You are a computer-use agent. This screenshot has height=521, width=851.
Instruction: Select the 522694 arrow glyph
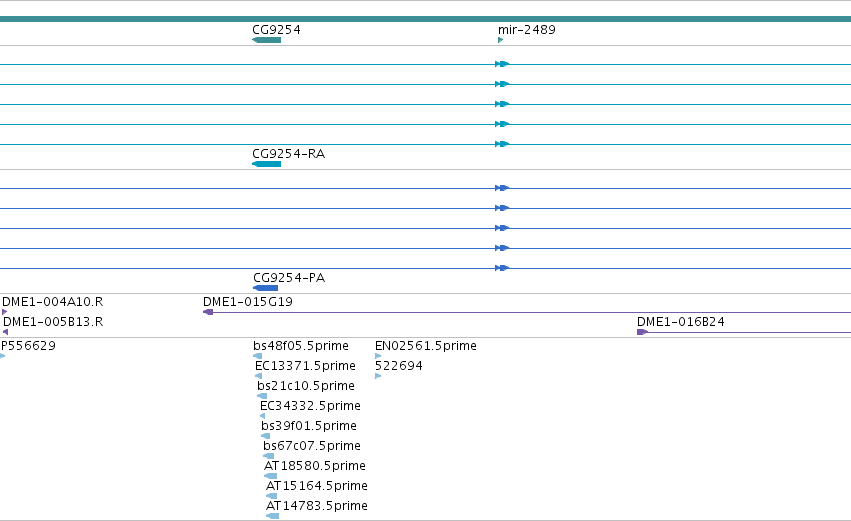tap(378, 376)
